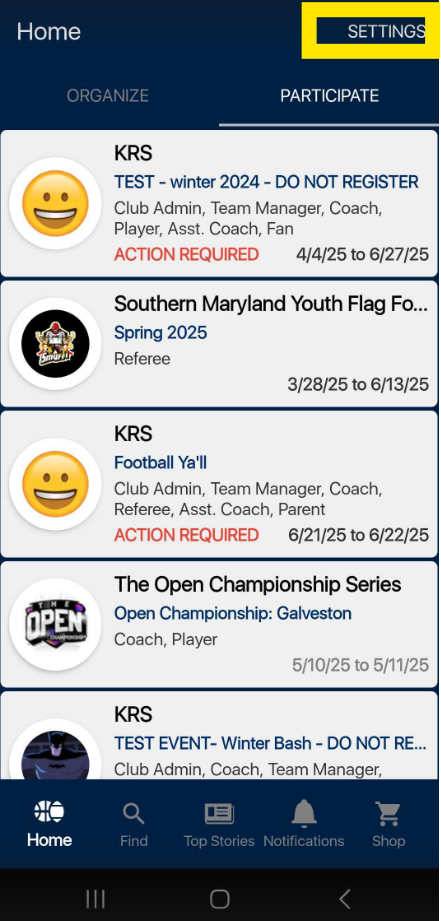
Task: Select the PARTICIPATE tab
Action: pyautogui.click(x=329, y=96)
